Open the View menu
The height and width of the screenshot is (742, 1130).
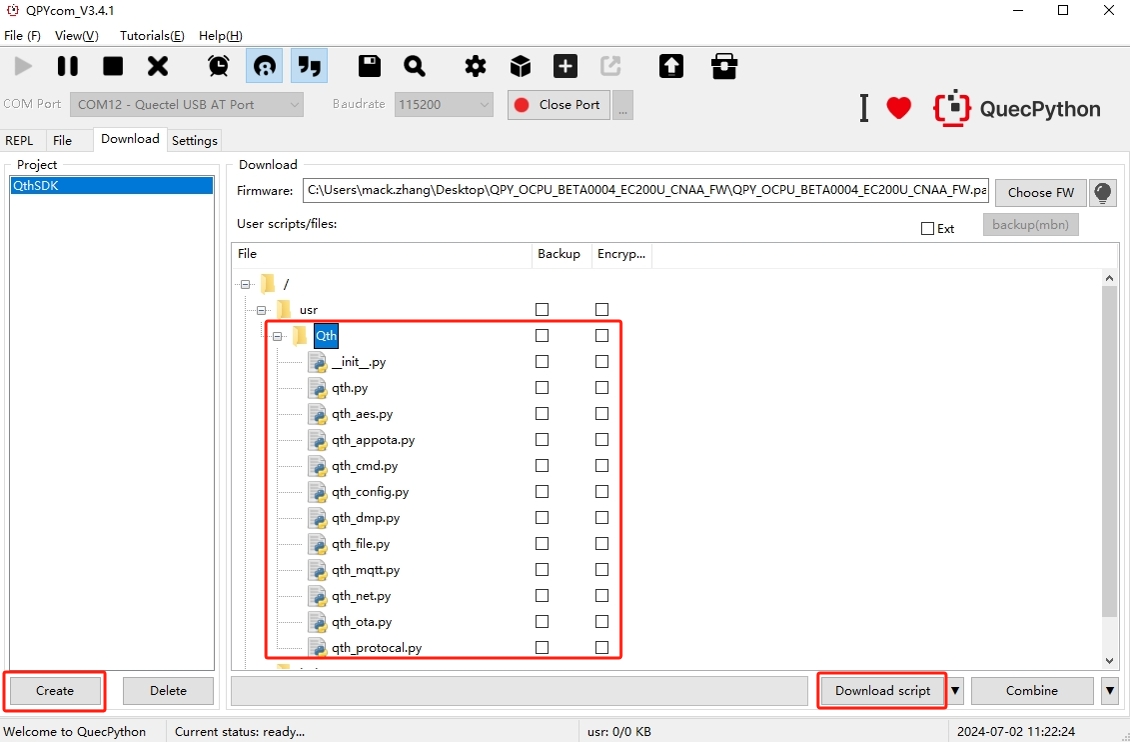[76, 35]
